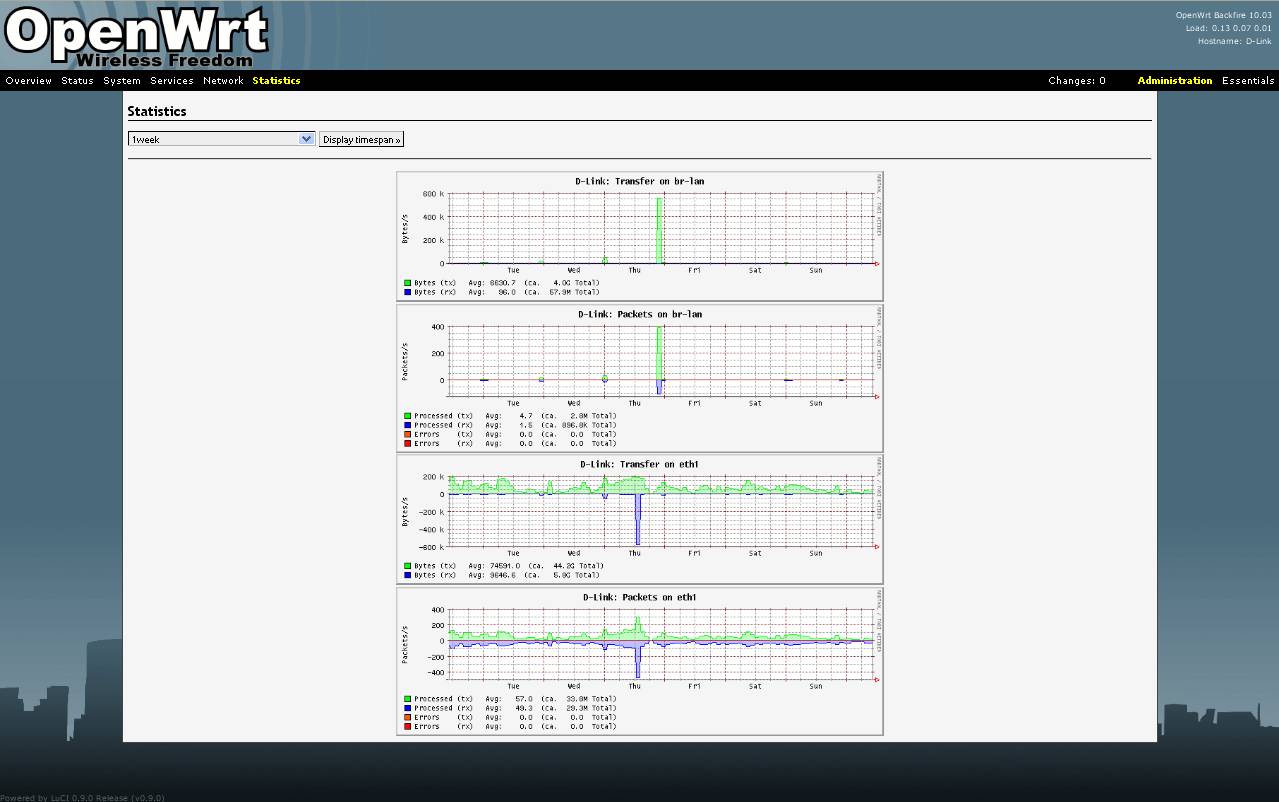Click the 'D-Link: Packets on br-lan' title
This screenshot has width=1279, height=802.
pos(640,314)
